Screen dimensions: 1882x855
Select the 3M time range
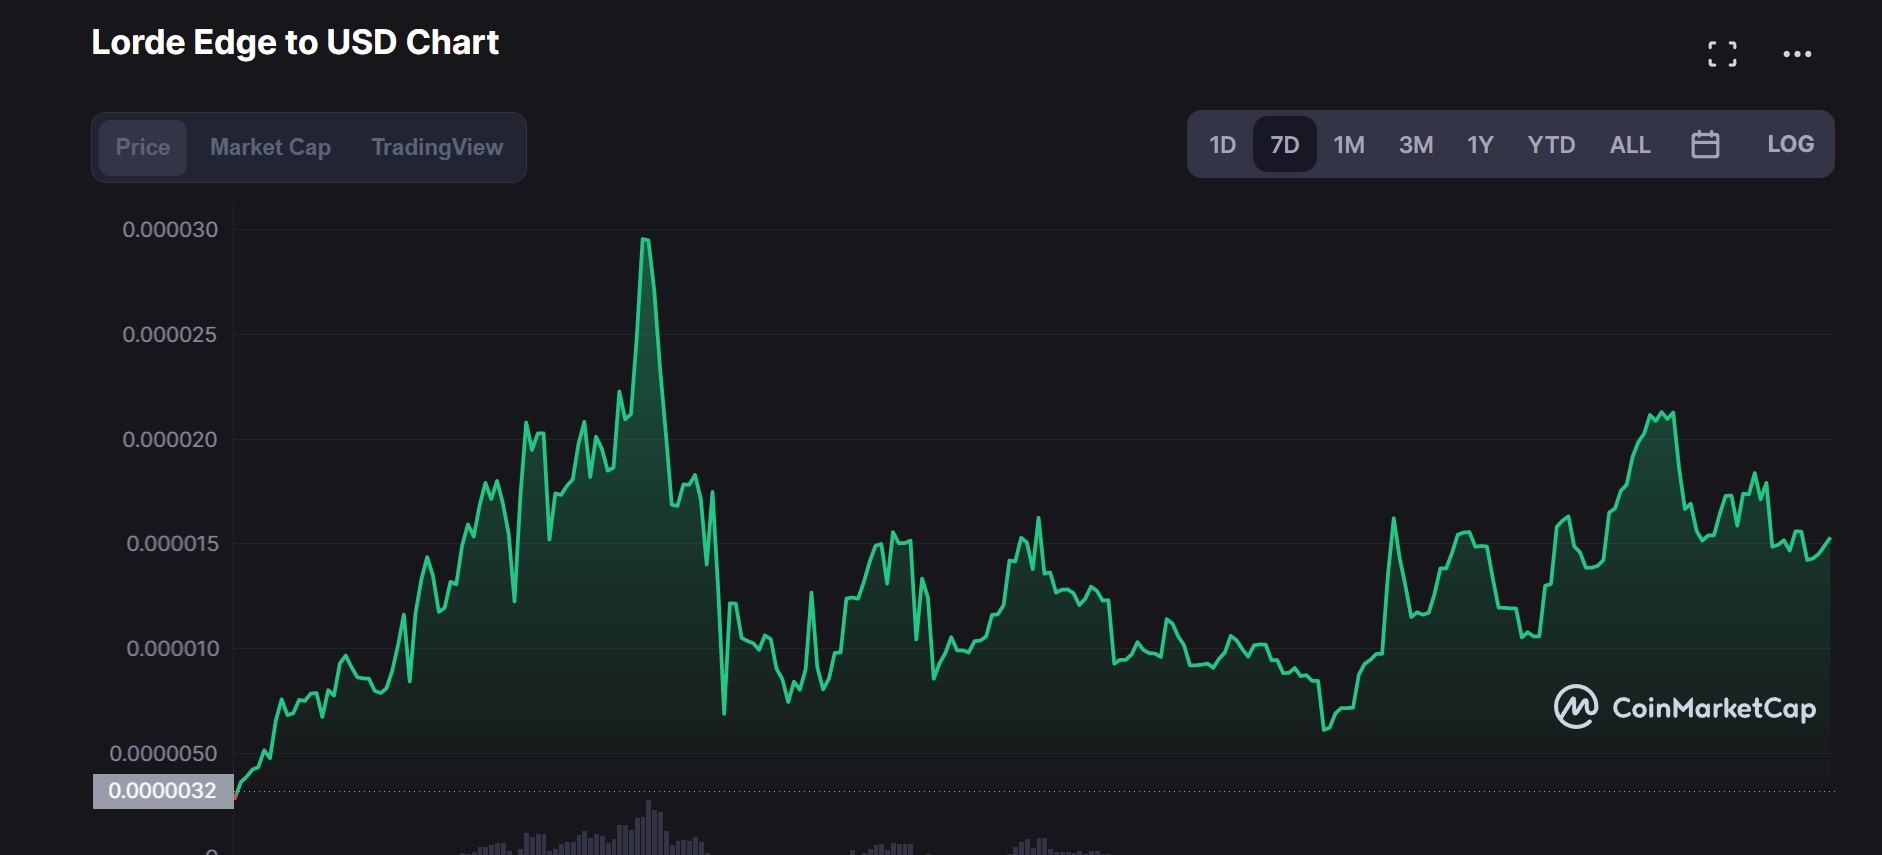click(1415, 145)
